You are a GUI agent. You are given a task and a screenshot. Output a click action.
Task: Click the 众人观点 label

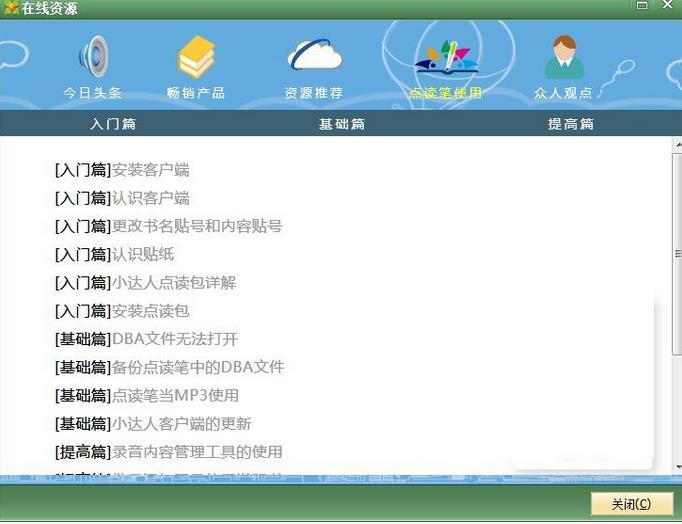[563, 93]
